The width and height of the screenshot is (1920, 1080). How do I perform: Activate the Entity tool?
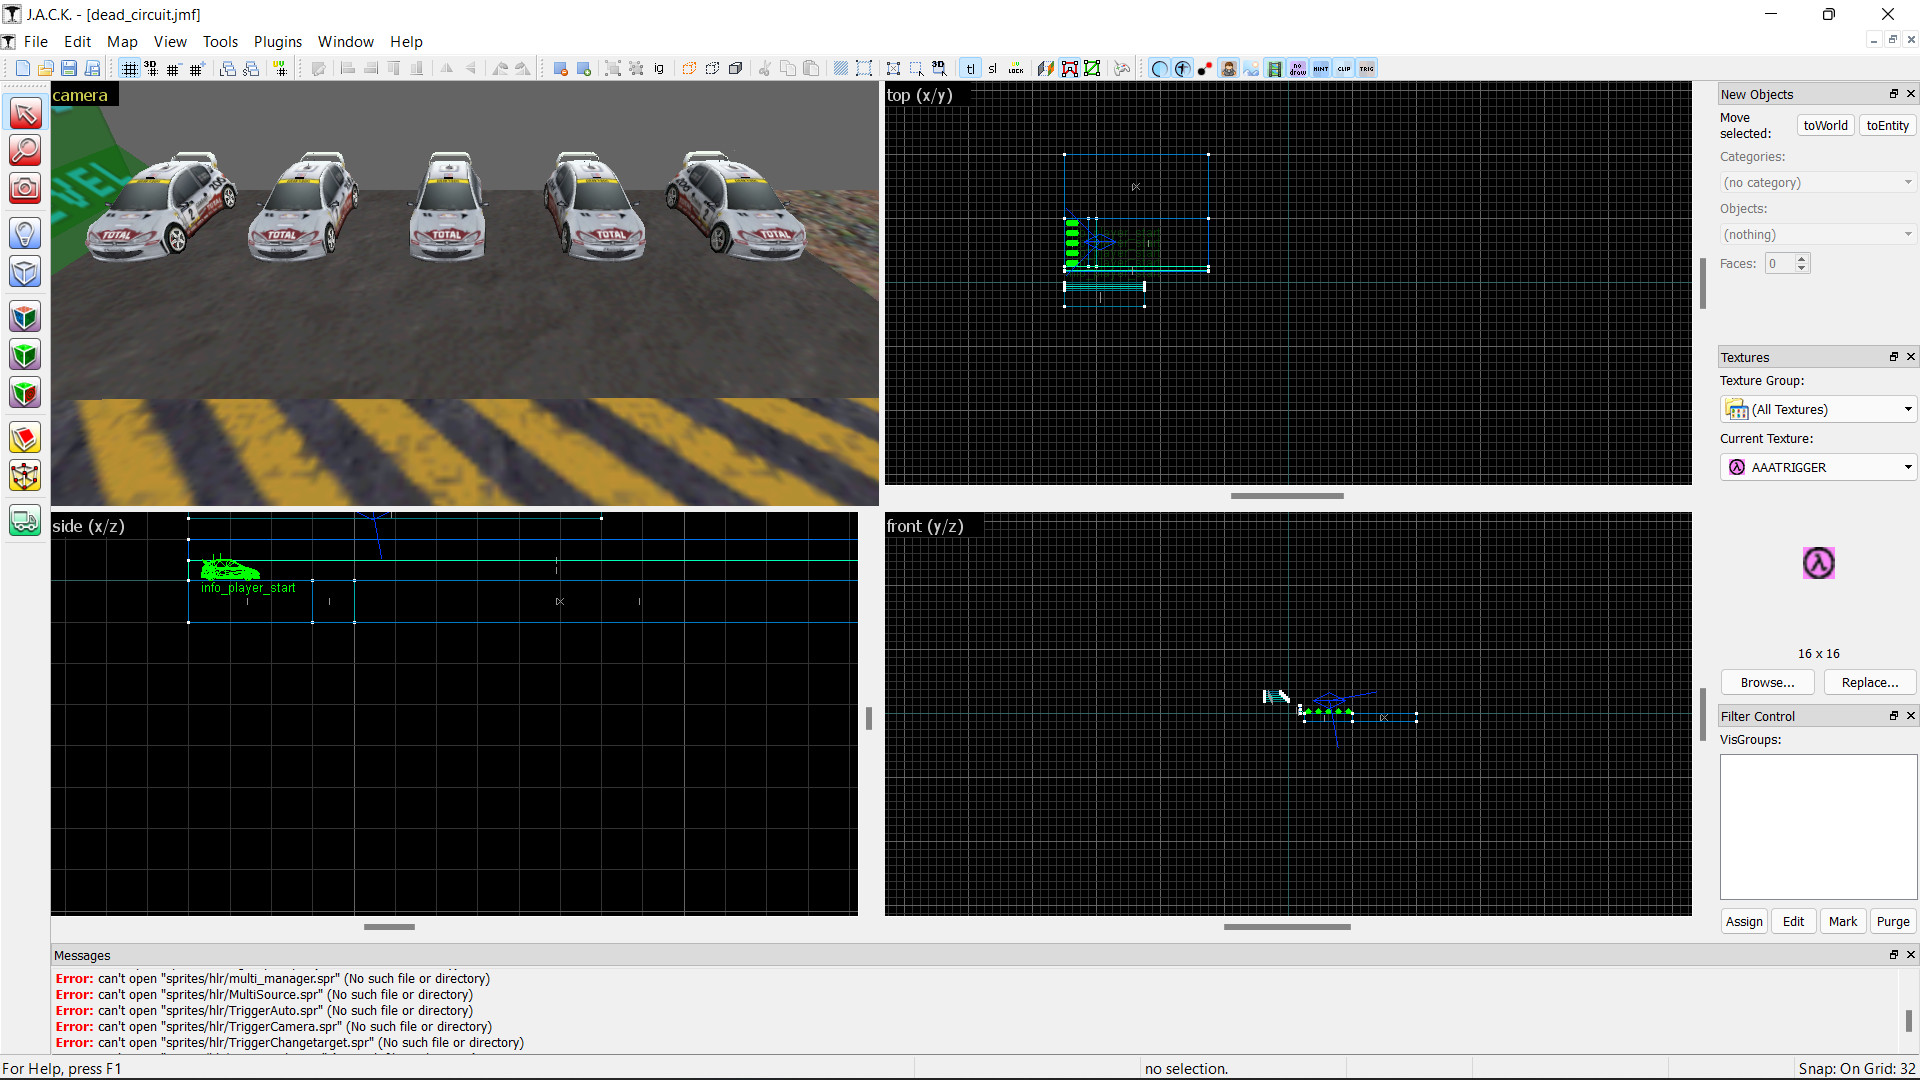[24, 232]
